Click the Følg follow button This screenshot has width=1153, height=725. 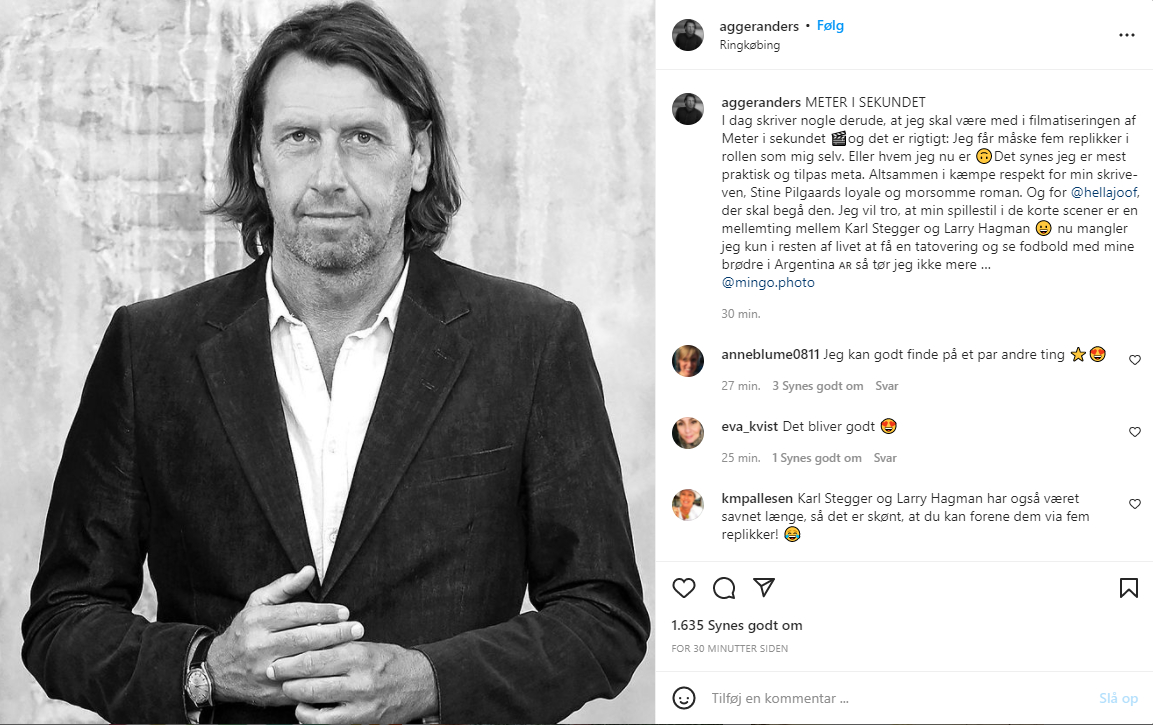(830, 26)
